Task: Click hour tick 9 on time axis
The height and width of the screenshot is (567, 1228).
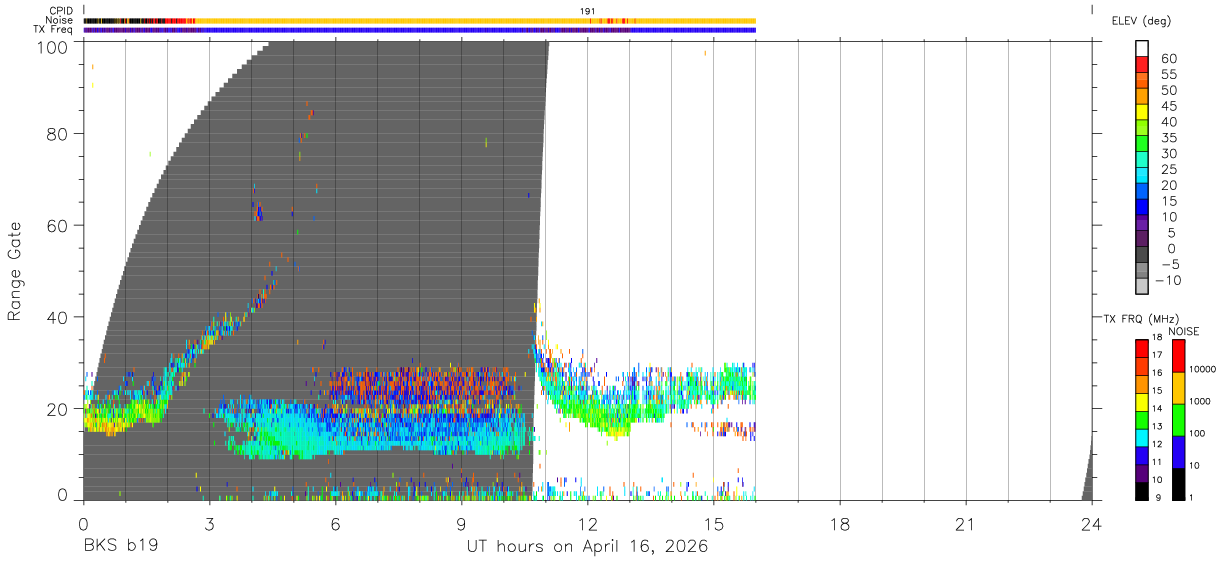Action: [x=461, y=523]
